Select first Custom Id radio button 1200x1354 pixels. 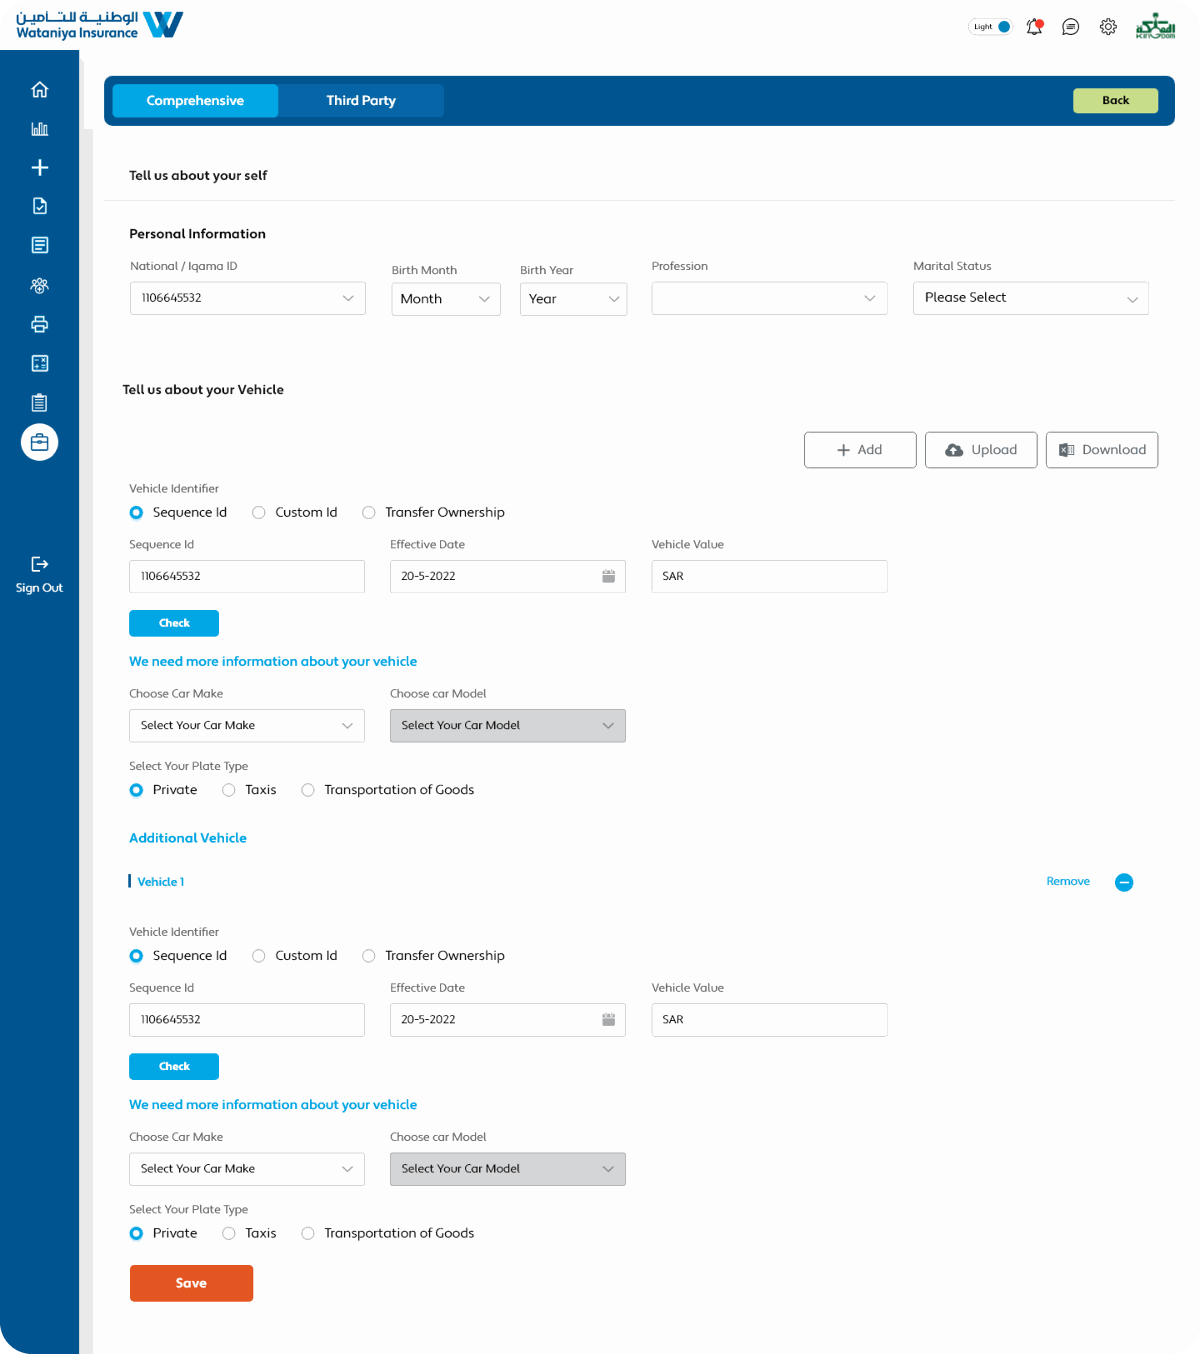pyautogui.click(x=258, y=513)
